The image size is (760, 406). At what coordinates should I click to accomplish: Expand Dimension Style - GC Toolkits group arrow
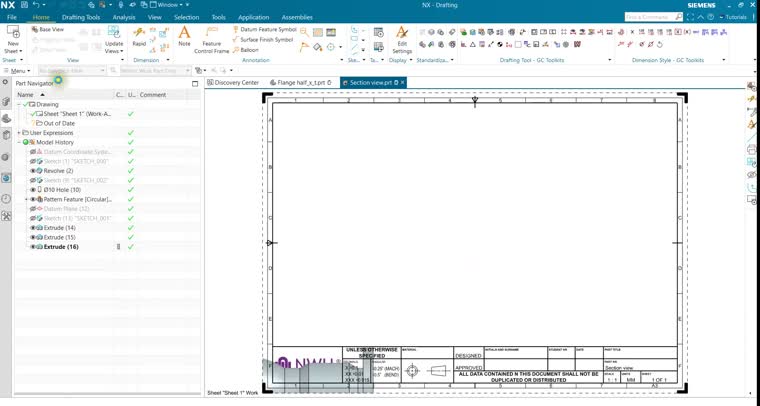coord(724,60)
